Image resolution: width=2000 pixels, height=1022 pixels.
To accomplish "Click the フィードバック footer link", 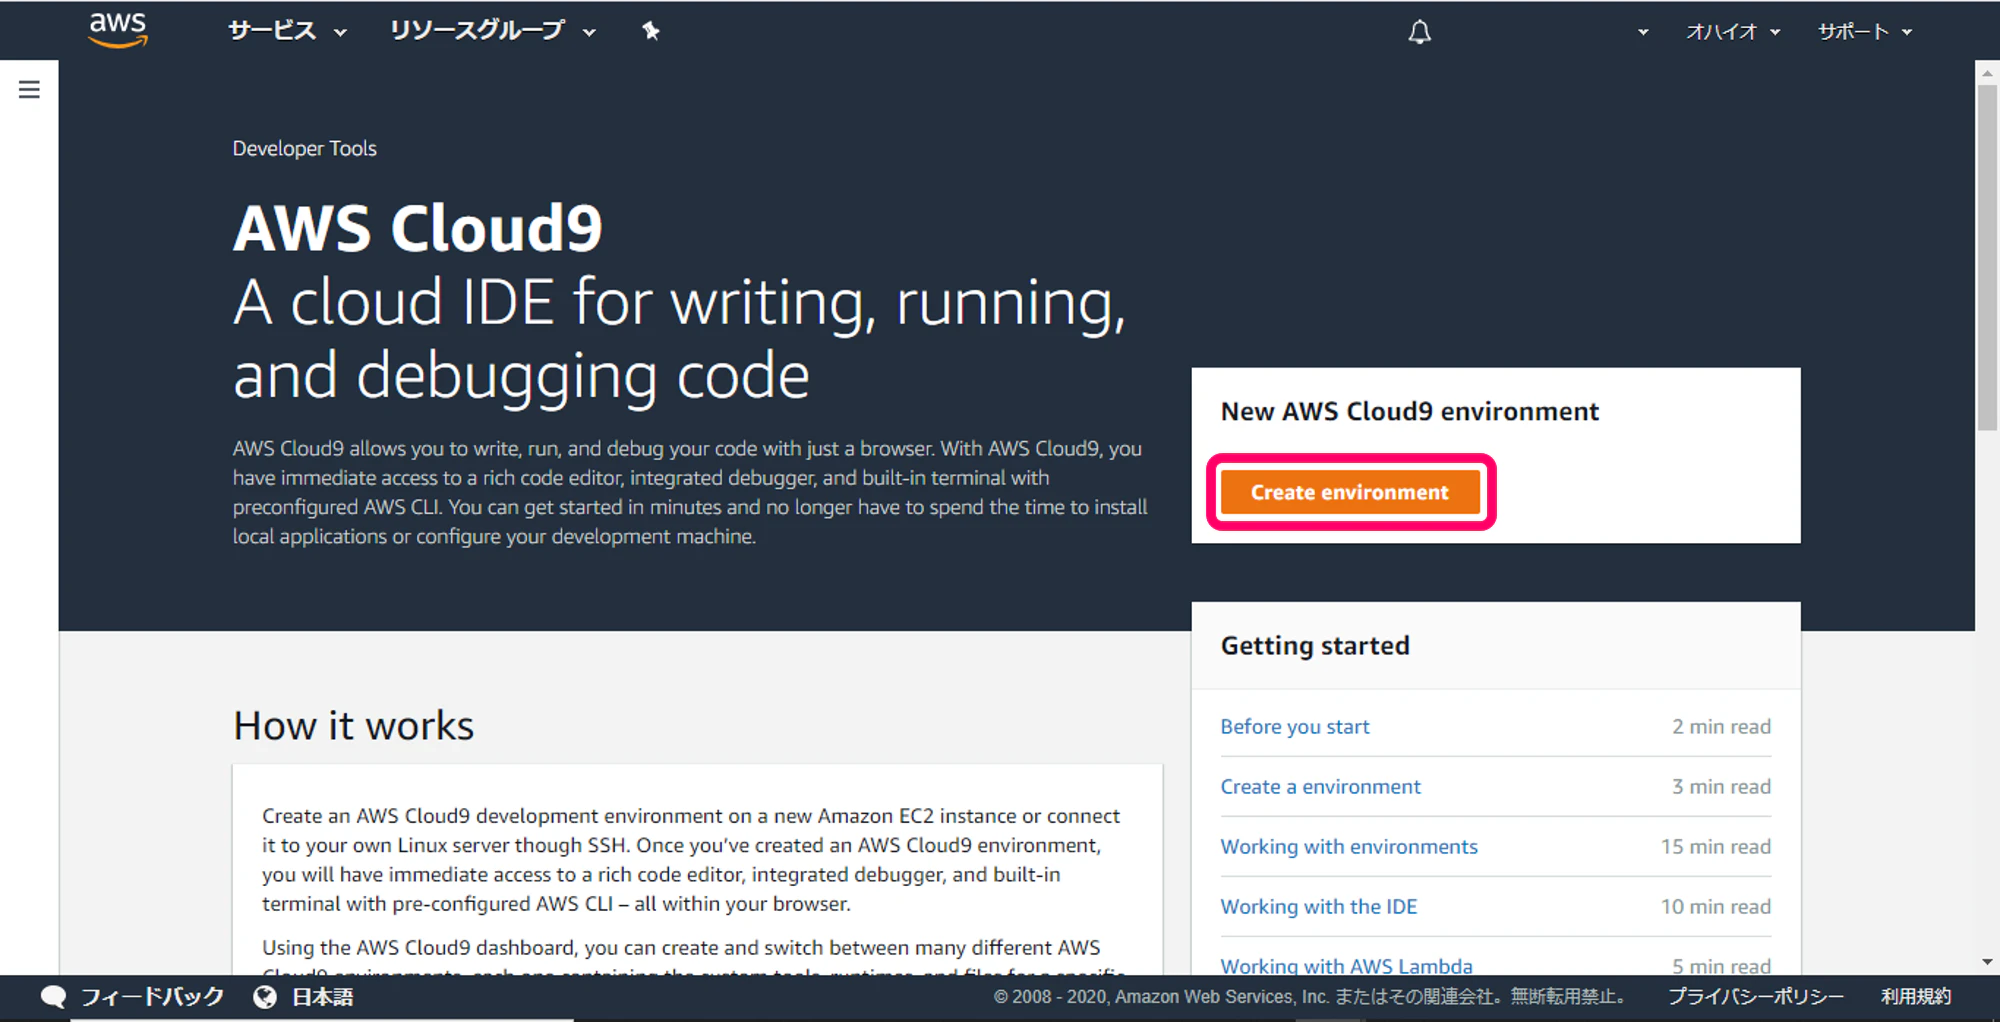I will point(152,997).
